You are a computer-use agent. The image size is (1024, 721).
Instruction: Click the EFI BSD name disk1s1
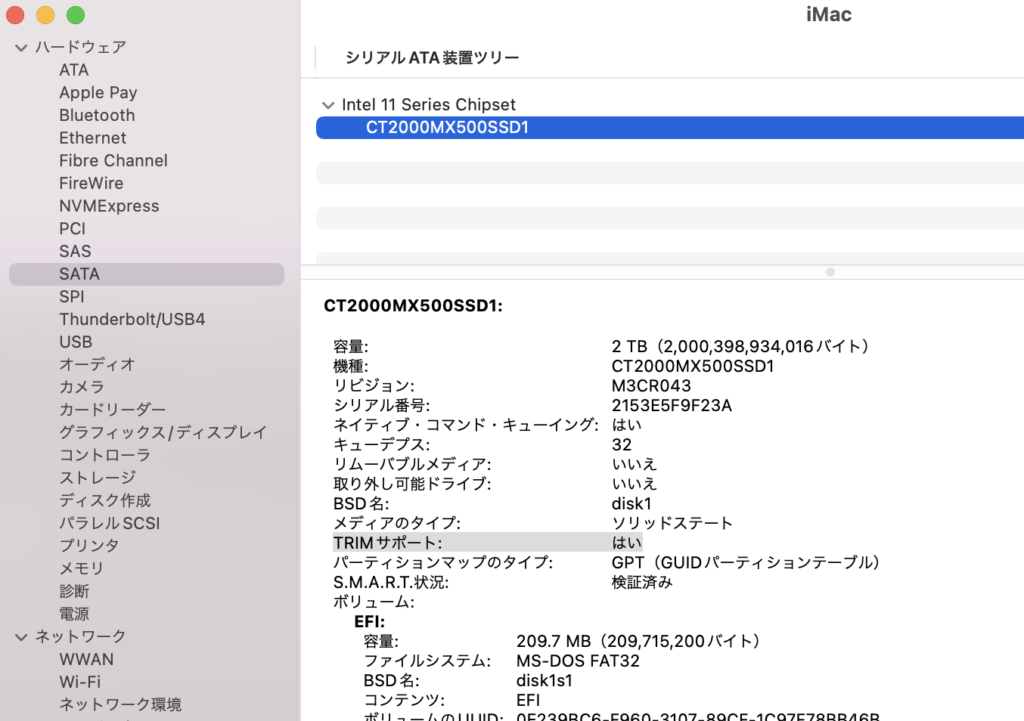(x=544, y=681)
